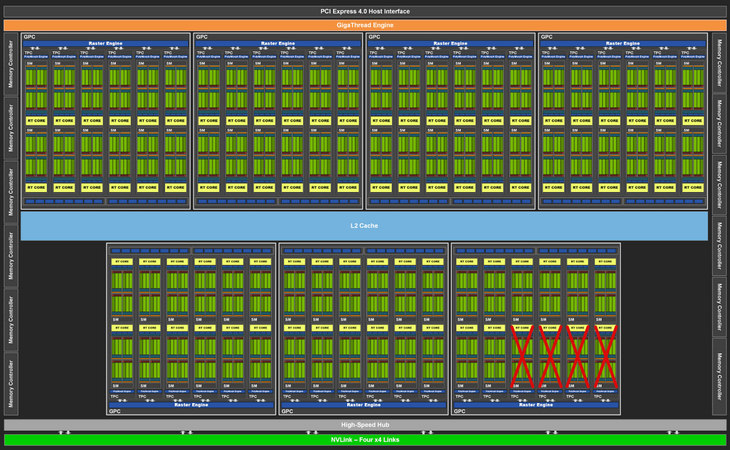This screenshot has width=730, height=450.
Task: Click the leftmost red X mark
Action: pyautogui.click(x=521, y=356)
